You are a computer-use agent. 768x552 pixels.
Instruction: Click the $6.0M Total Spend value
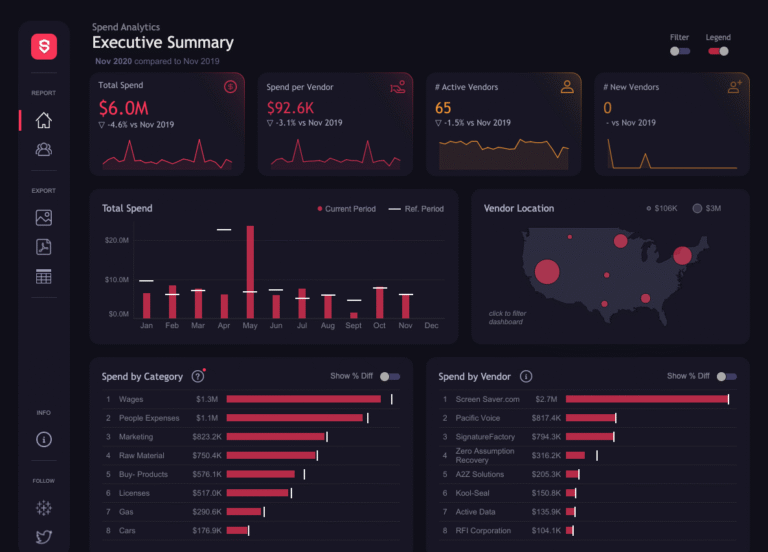click(x=123, y=108)
